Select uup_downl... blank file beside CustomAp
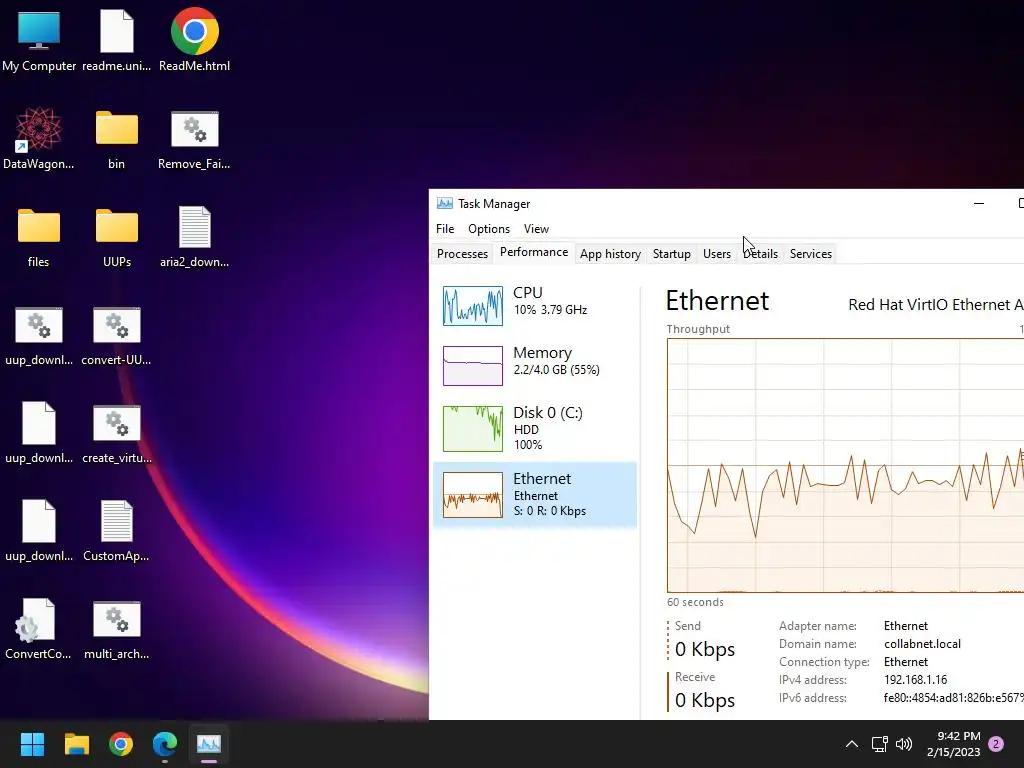Image resolution: width=1024 pixels, height=768 pixels. tap(39, 531)
